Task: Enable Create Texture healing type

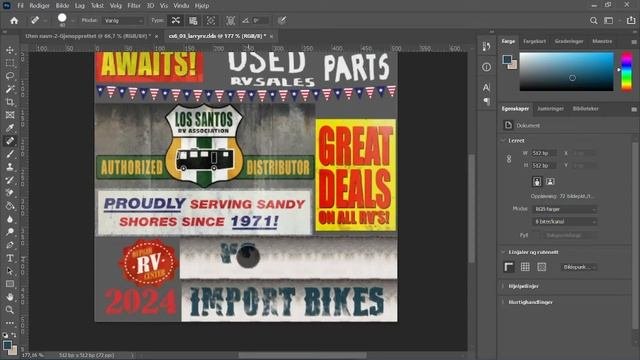Action: 193,20
